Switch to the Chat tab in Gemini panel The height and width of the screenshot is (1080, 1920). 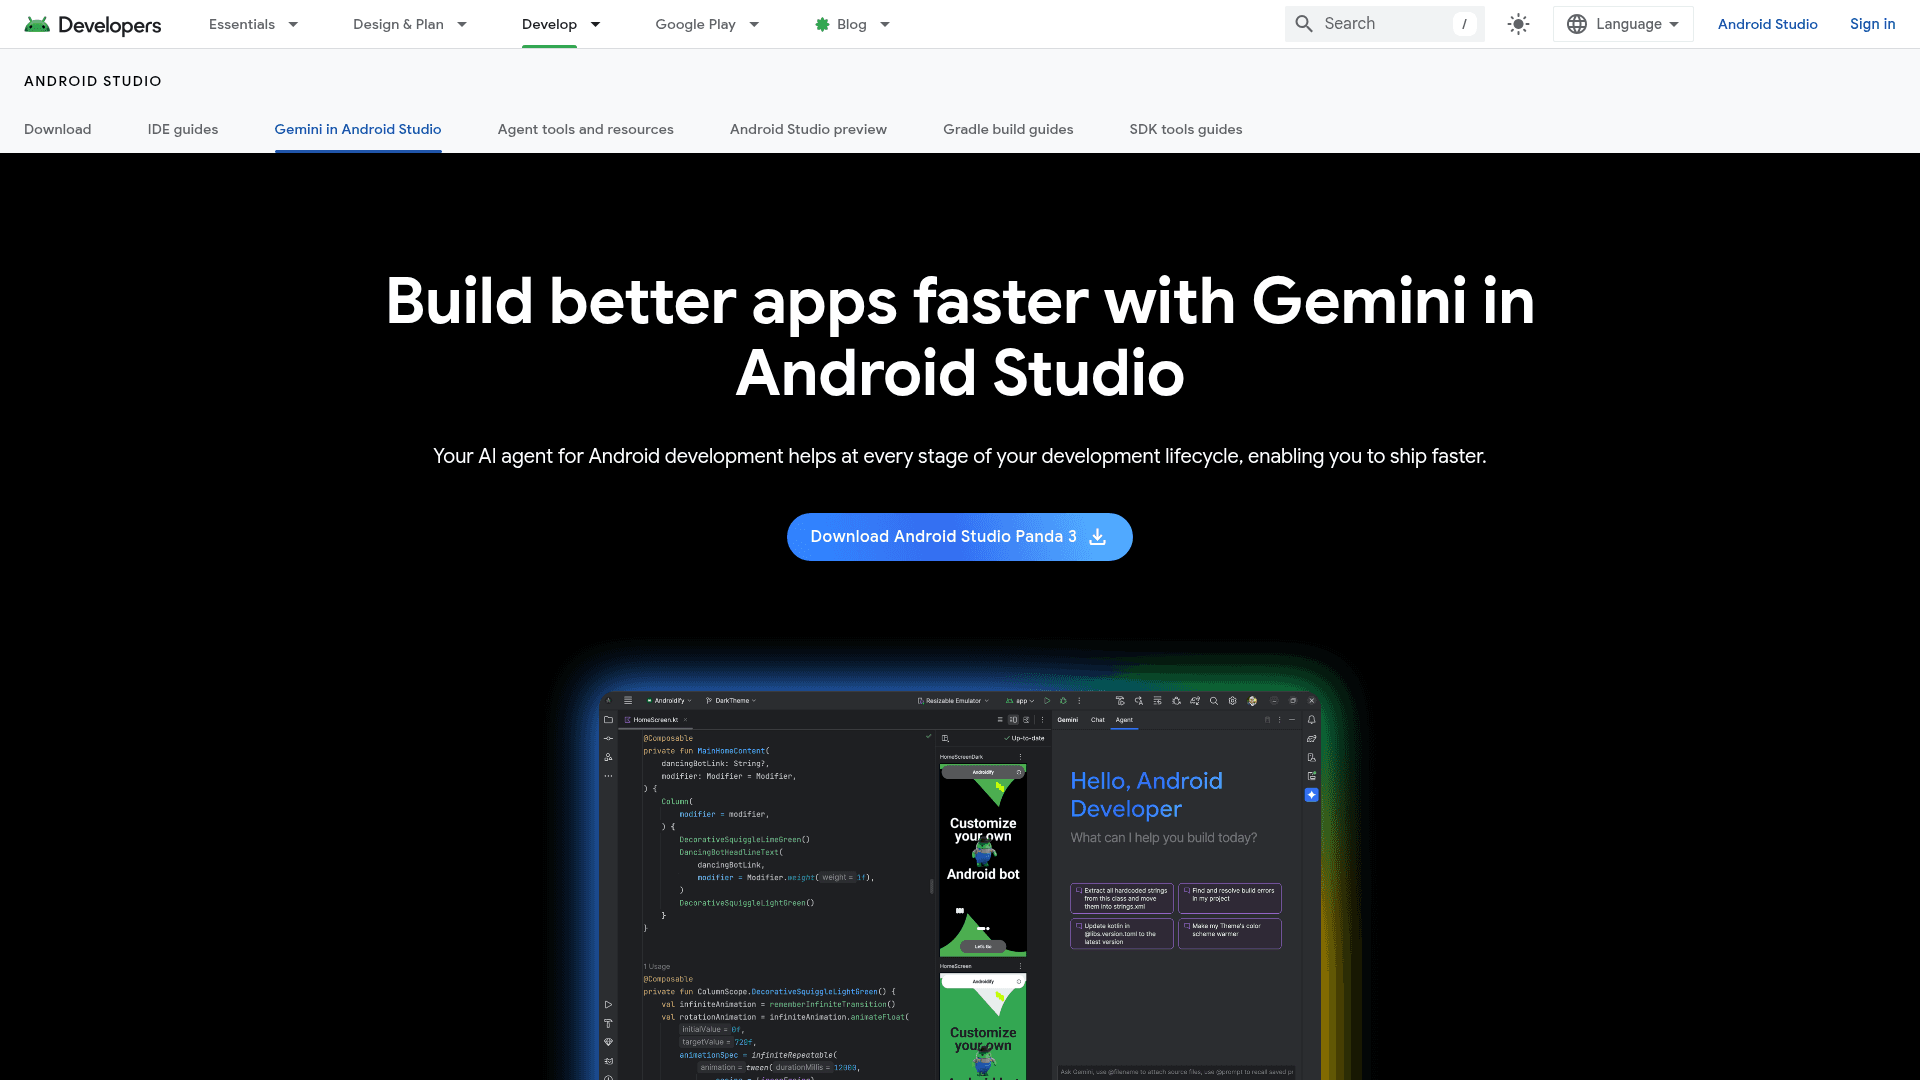tap(1097, 719)
